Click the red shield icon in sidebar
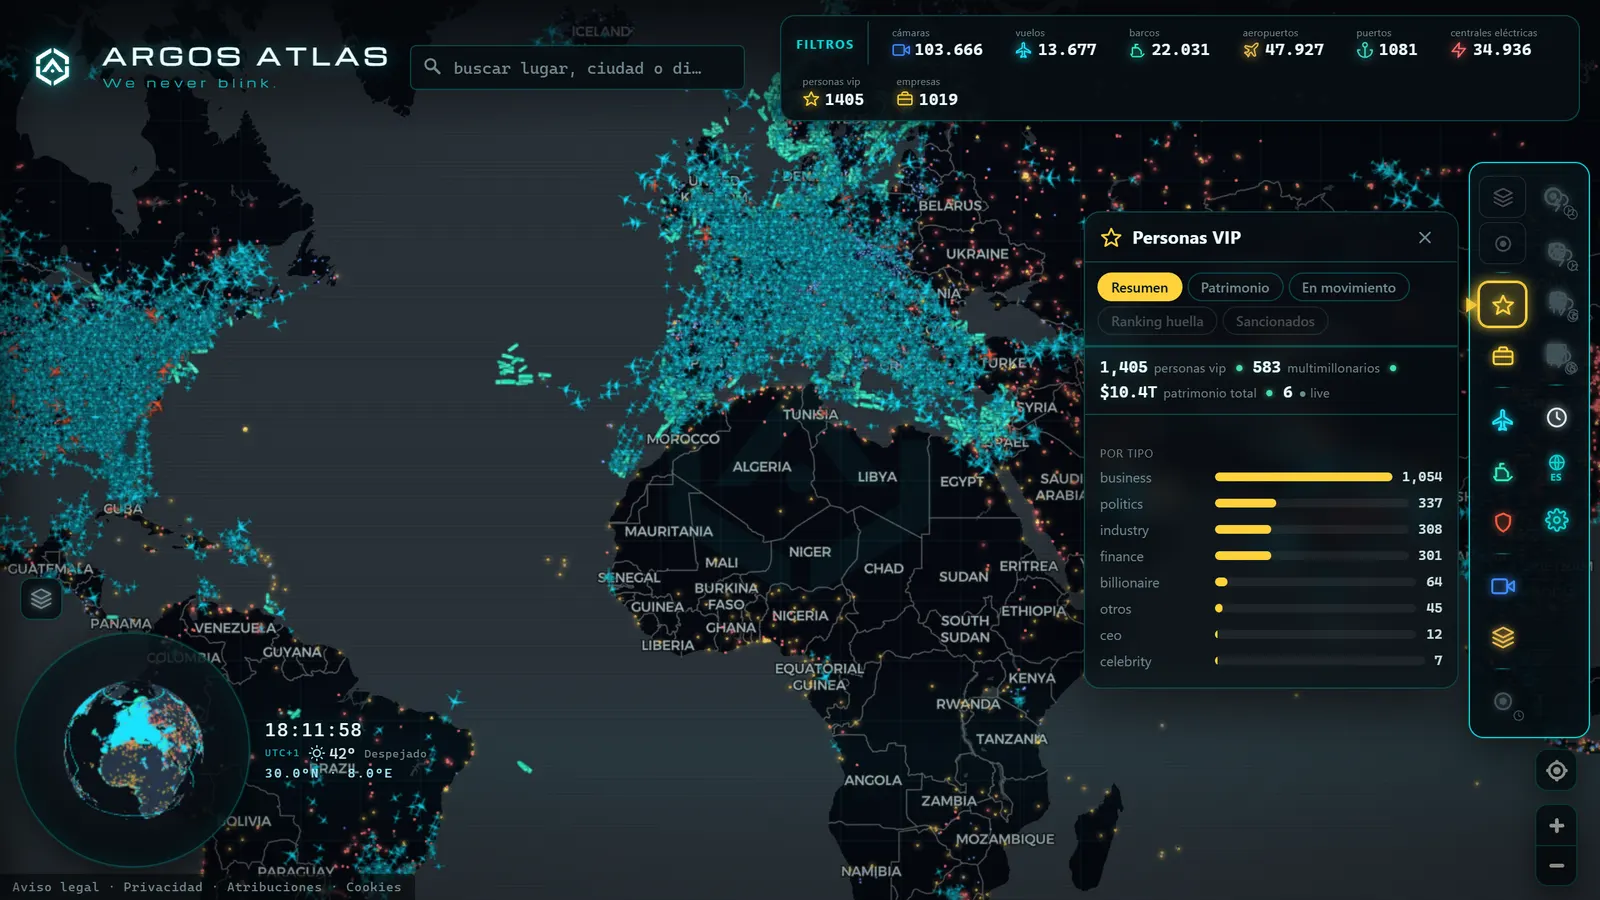 (x=1502, y=522)
